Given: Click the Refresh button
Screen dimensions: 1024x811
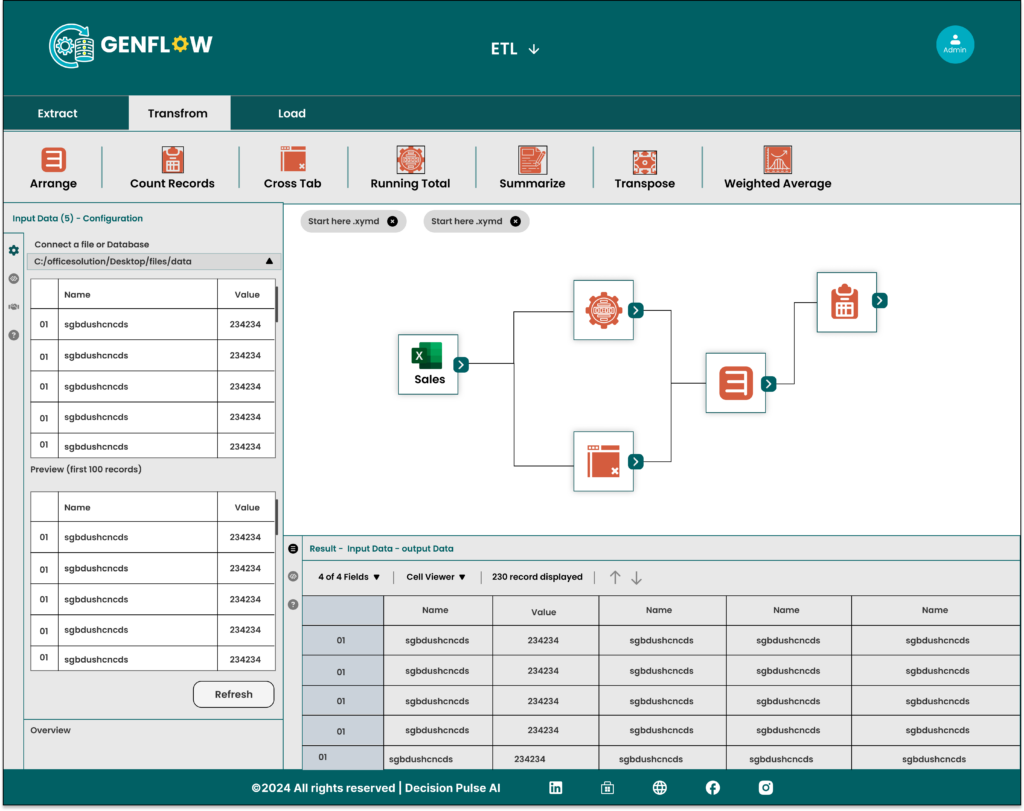Looking at the screenshot, I should 233,694.
